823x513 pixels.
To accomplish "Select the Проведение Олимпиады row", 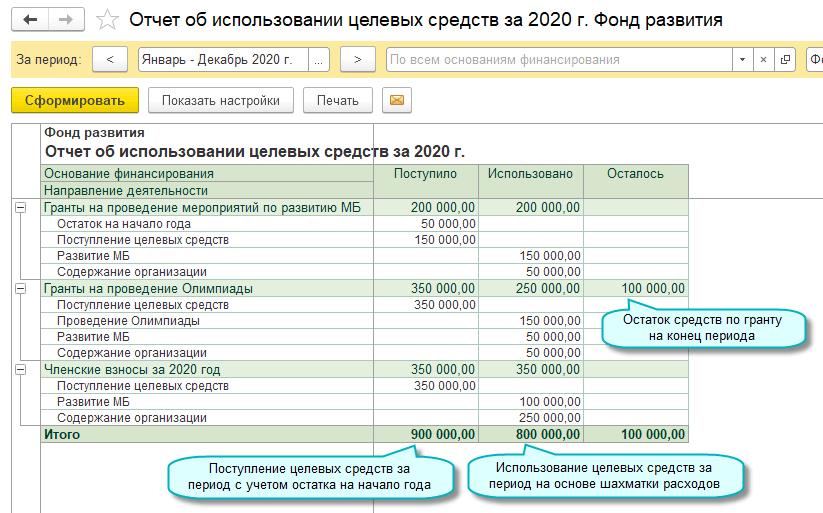I will [x=364, y=321].
